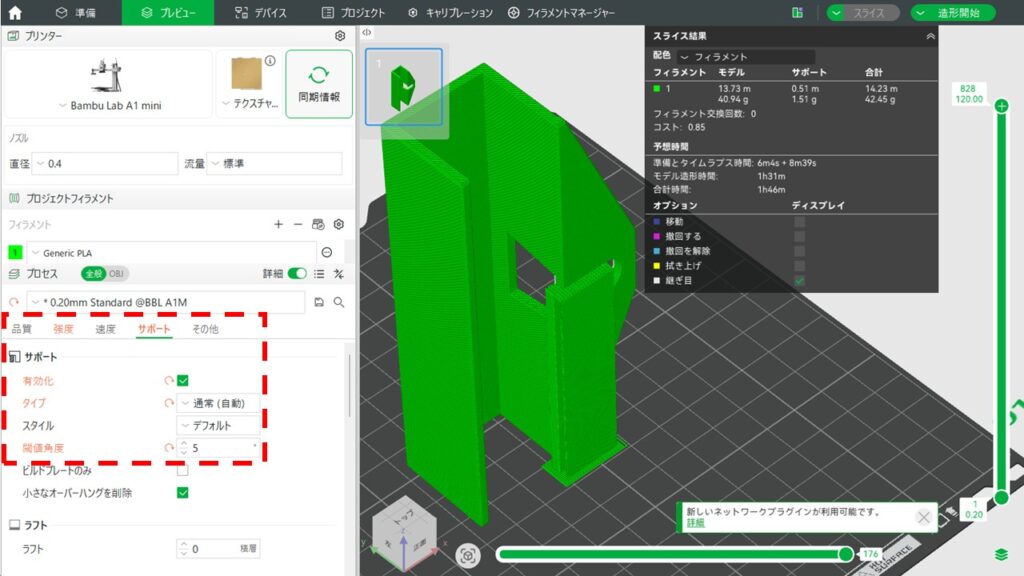This screenshot has width=1024, height=576.
Task: Show info for the textured plate
Action: click(x=270, y=61)
